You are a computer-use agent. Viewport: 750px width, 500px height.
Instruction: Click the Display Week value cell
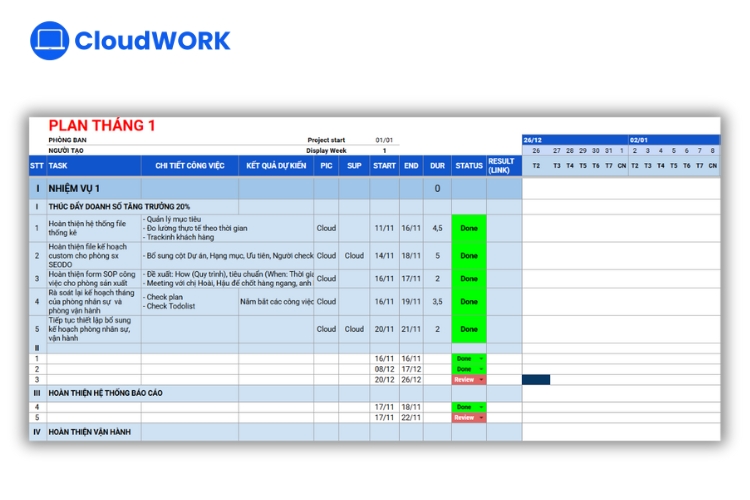click(x=384, y=151)
